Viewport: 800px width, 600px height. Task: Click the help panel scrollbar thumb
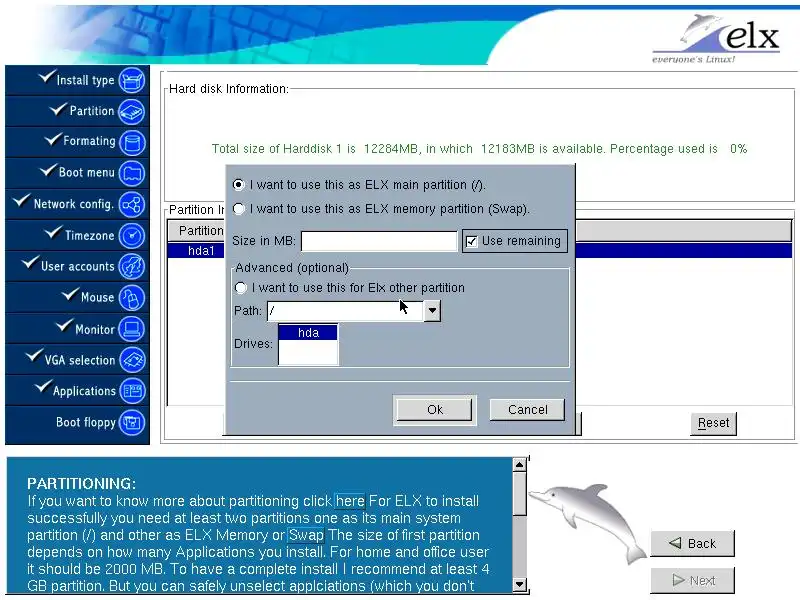point(519,494)
